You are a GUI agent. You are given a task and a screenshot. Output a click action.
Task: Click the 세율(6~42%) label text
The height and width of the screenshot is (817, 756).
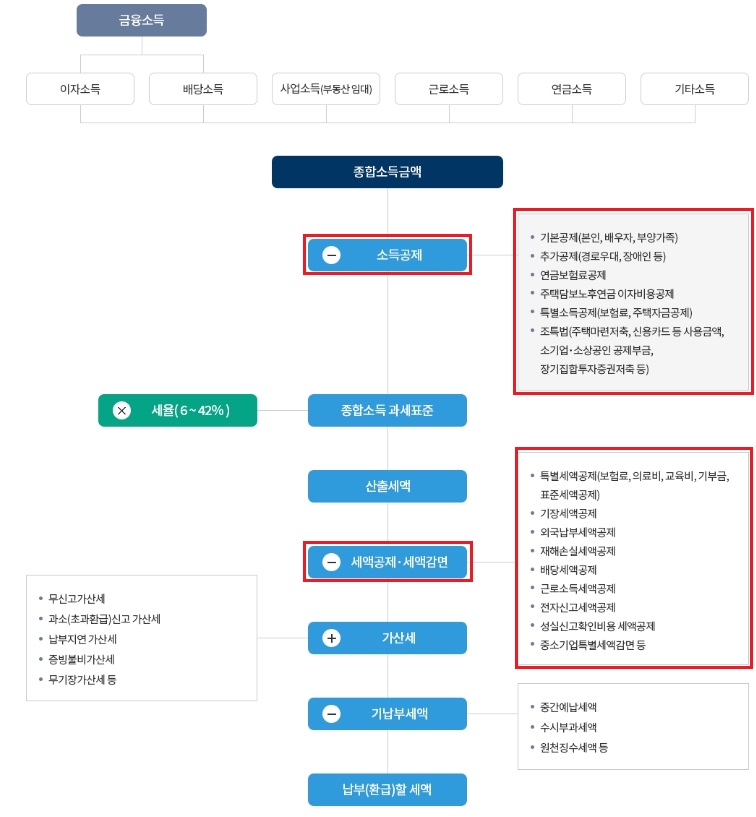pyautogui.click(x=190, y=410)
